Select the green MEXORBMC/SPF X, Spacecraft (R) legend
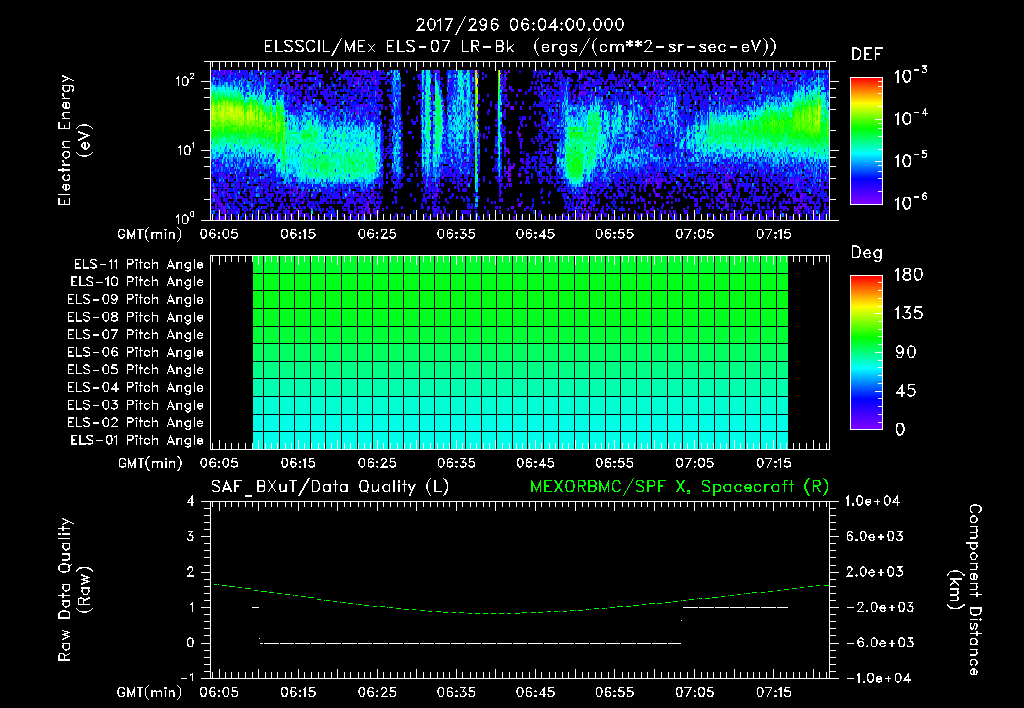 [679, 487]
